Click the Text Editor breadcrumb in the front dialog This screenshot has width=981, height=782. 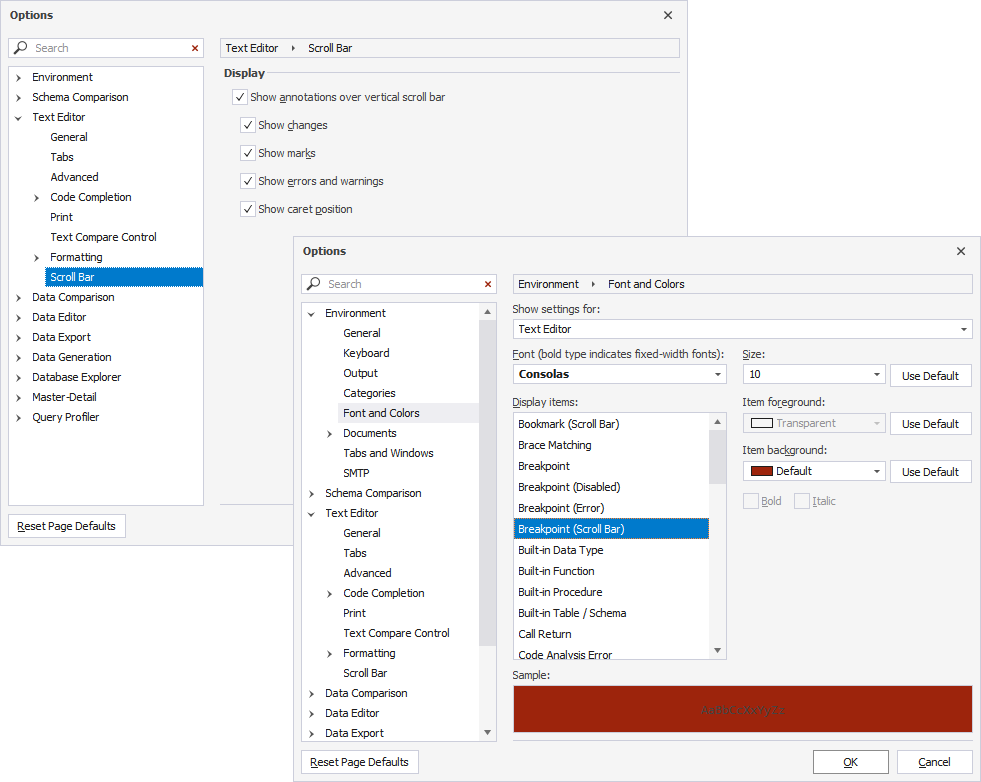[251, 47]
